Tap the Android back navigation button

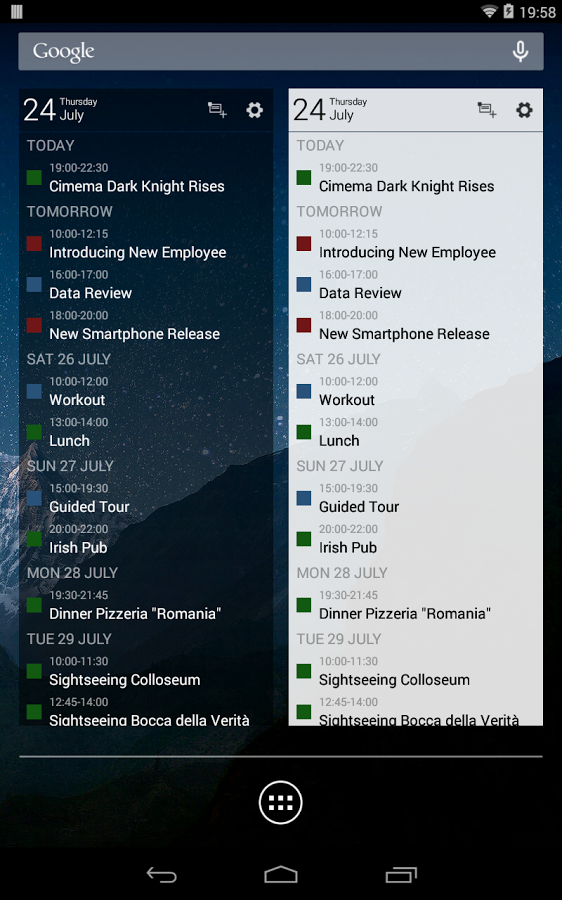point(161,875)
